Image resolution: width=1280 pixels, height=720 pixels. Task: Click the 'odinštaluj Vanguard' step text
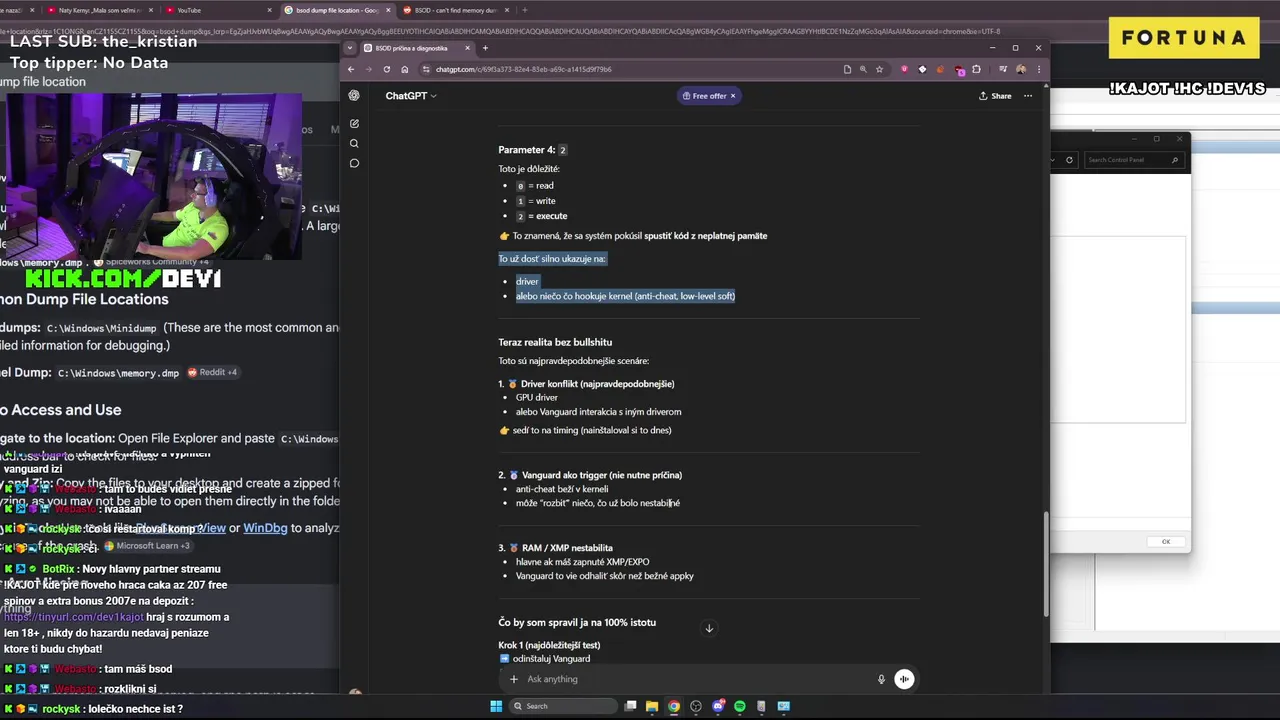tap(551, 658)
